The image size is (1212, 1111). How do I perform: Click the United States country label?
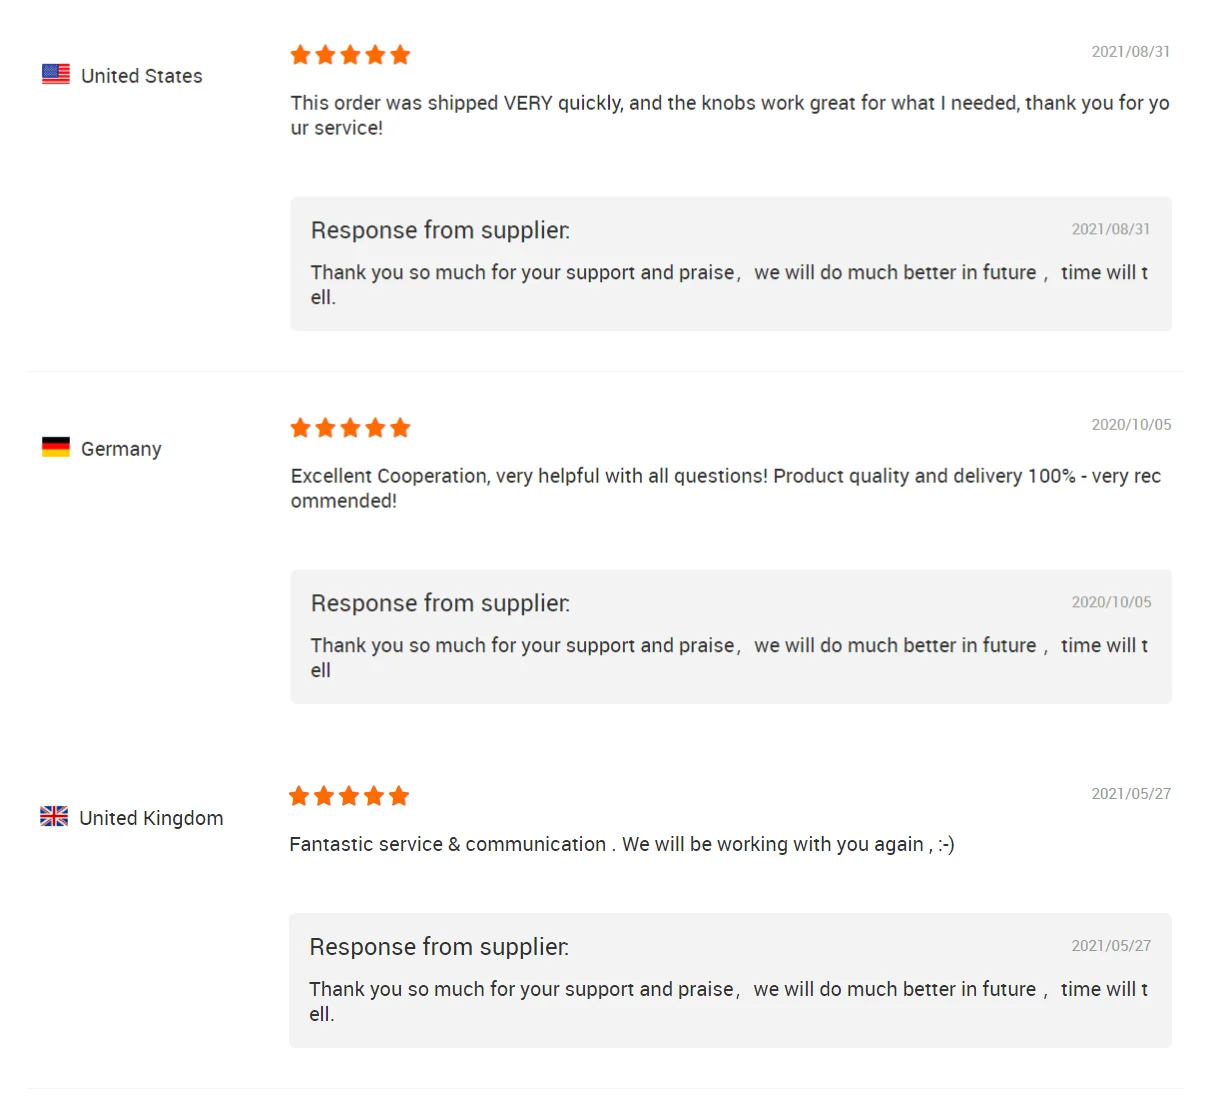pyautogui.click(x=141, y=76)
